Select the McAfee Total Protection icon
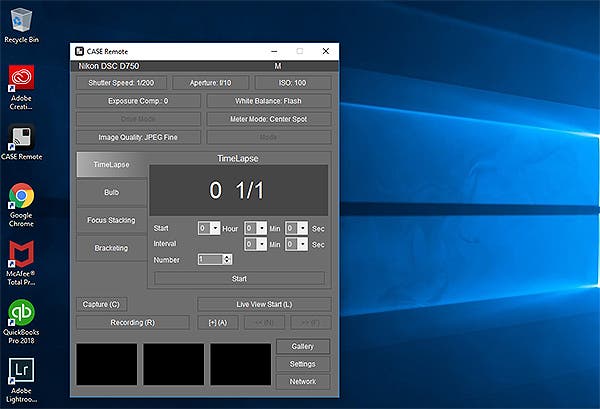The height and width of the screenshot is (409, 600). click(21, 263)
